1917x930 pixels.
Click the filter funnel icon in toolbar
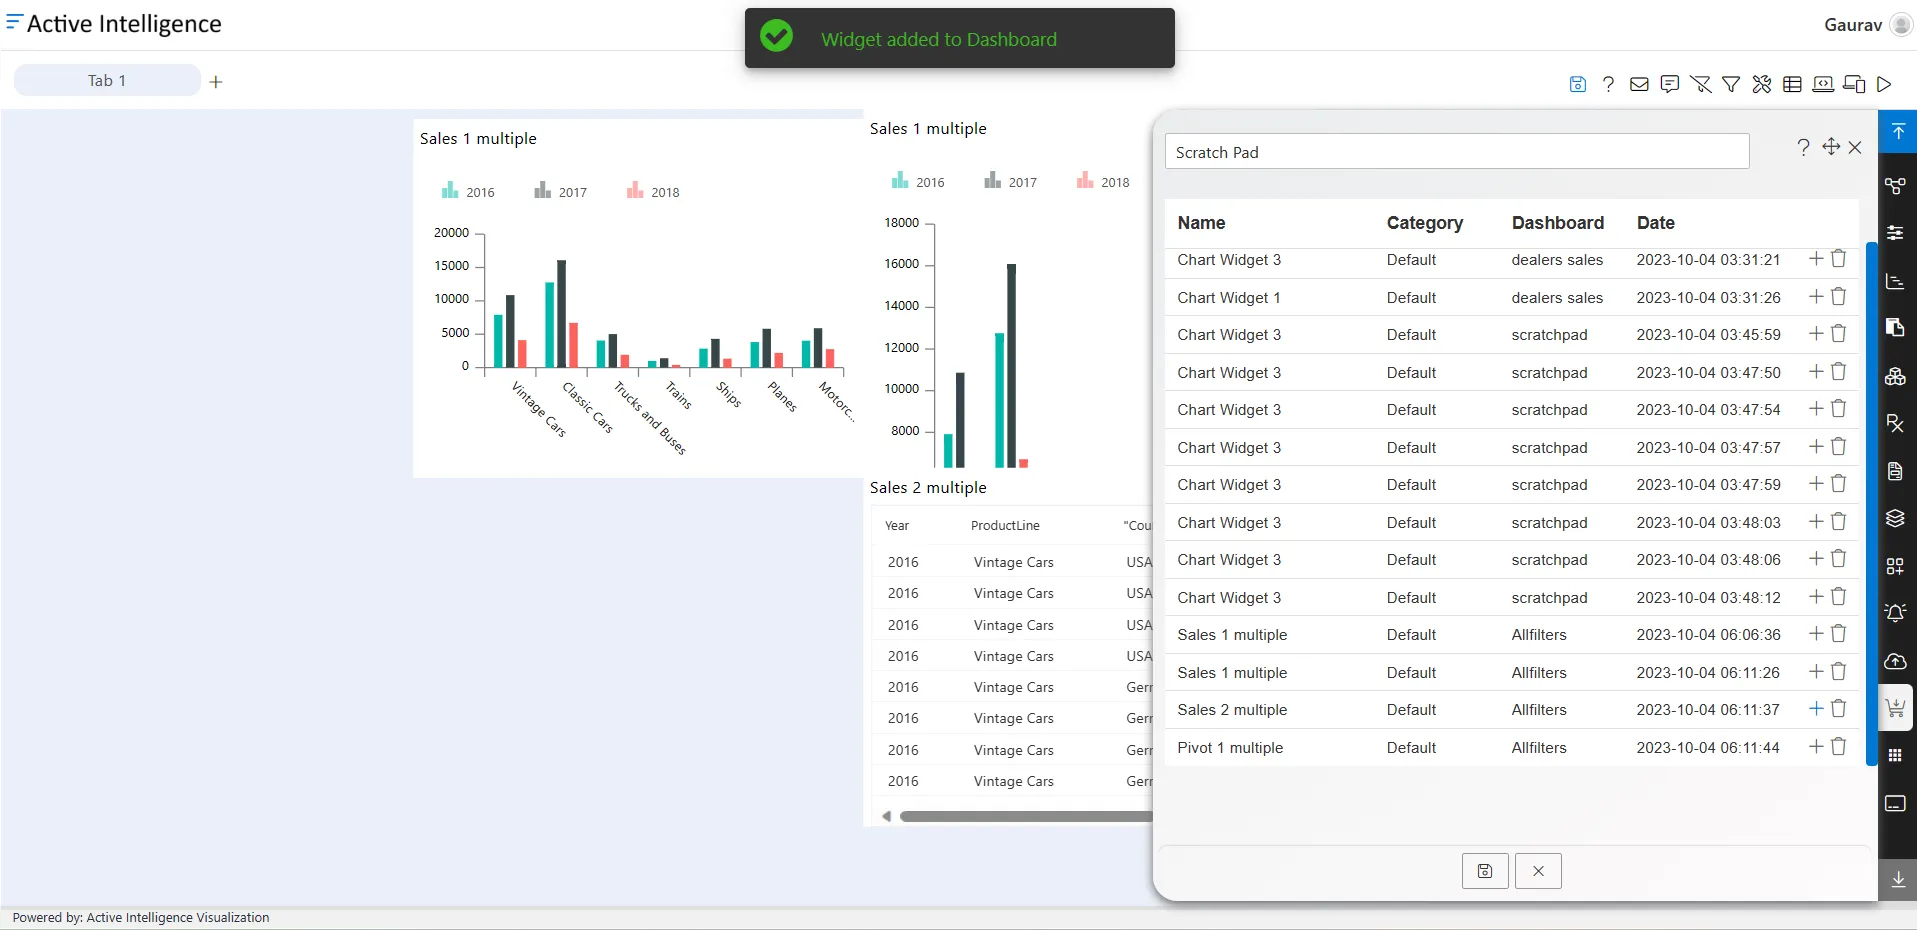(x=1731, y=84)
